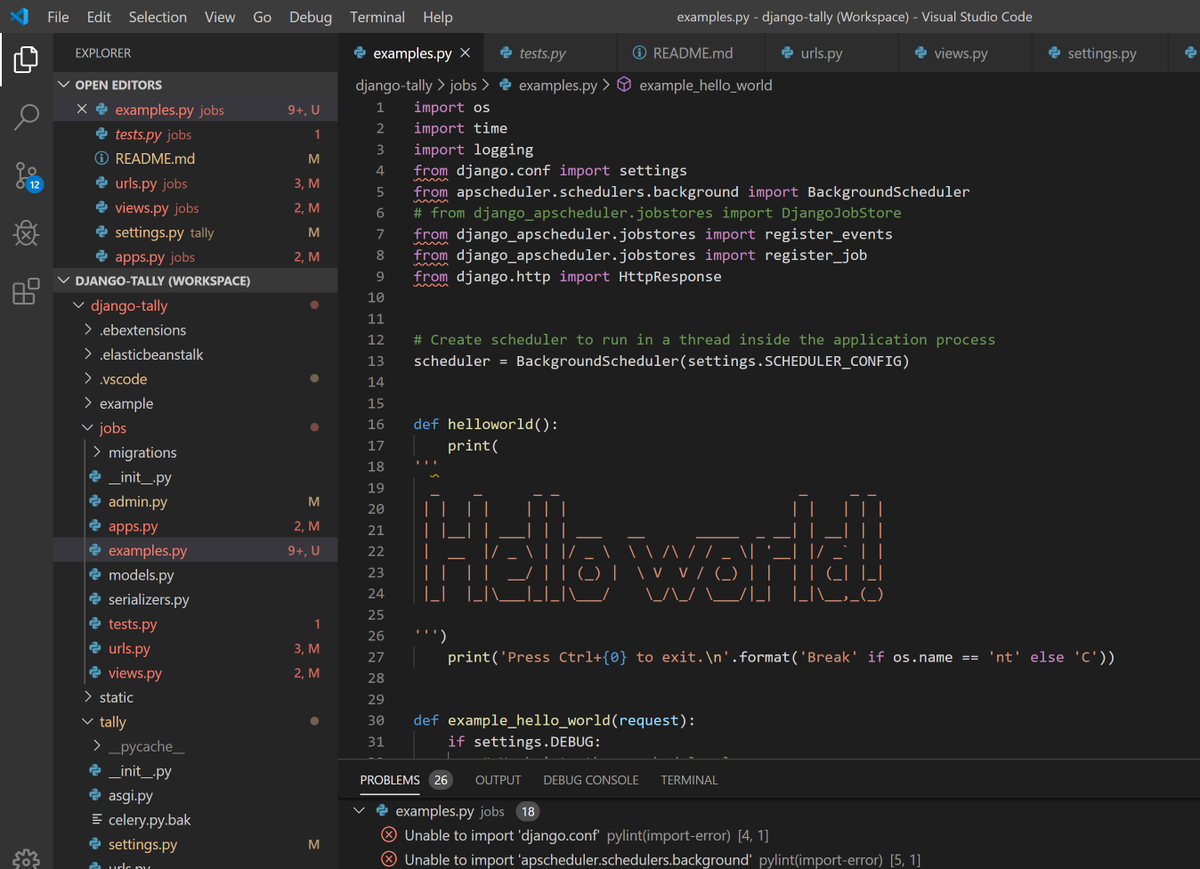Select the Debug Console panel tab
Image resolution: width=1200 pixels, height=869 pixels.
tap(590, 780)
